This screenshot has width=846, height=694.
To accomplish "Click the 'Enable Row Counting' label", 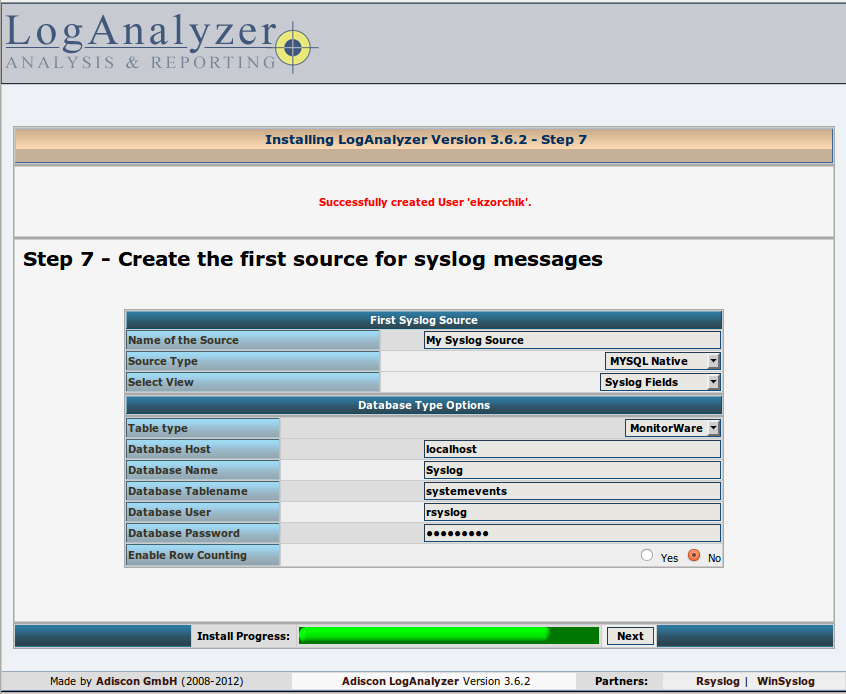I will [187, 555].
